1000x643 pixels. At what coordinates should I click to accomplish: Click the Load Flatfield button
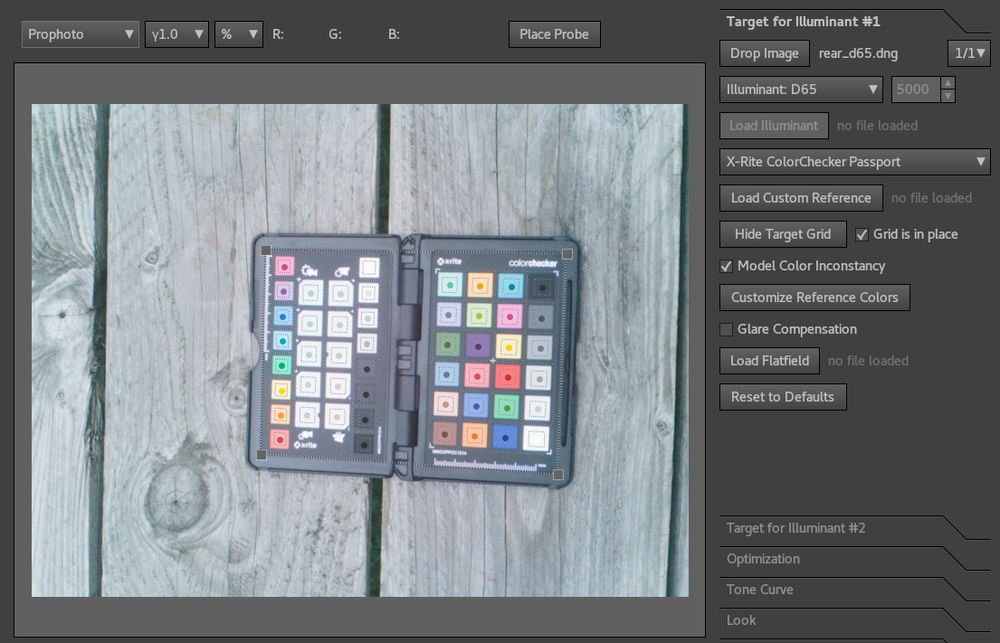point(769,361)
